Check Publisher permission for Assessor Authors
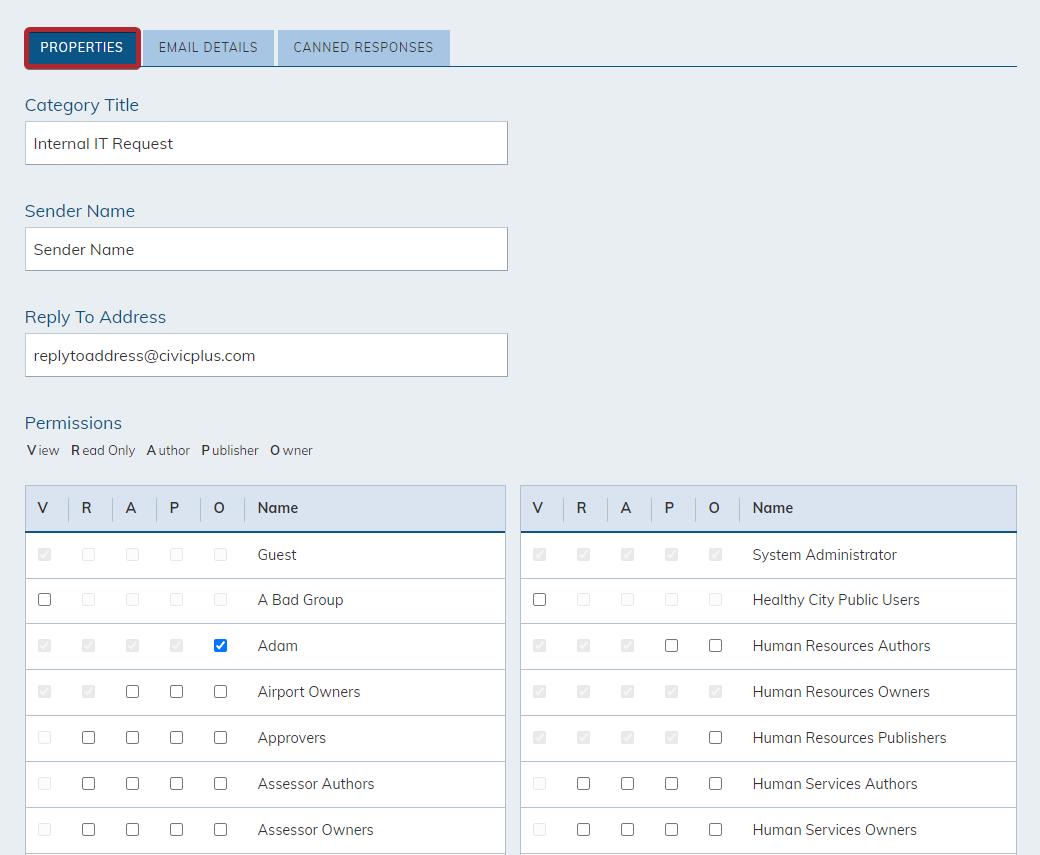The image size is (1040, 855). 176,783
